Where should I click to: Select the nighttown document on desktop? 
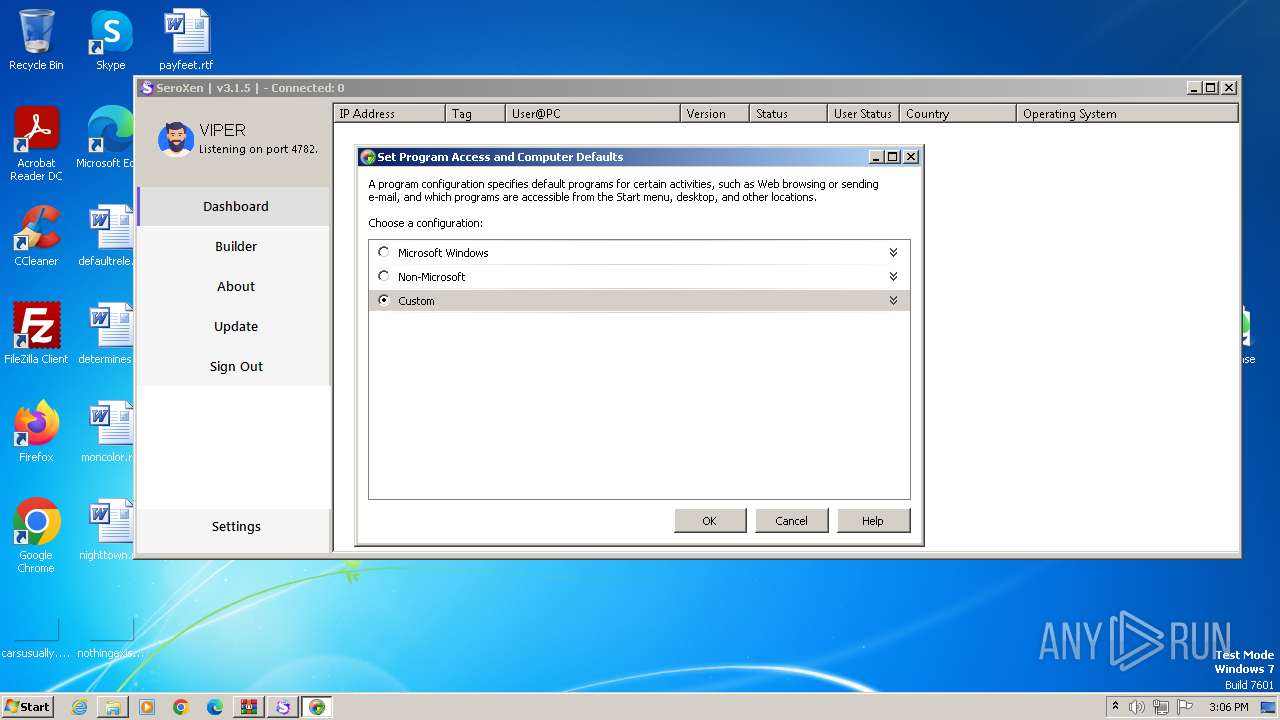[108, 530]
